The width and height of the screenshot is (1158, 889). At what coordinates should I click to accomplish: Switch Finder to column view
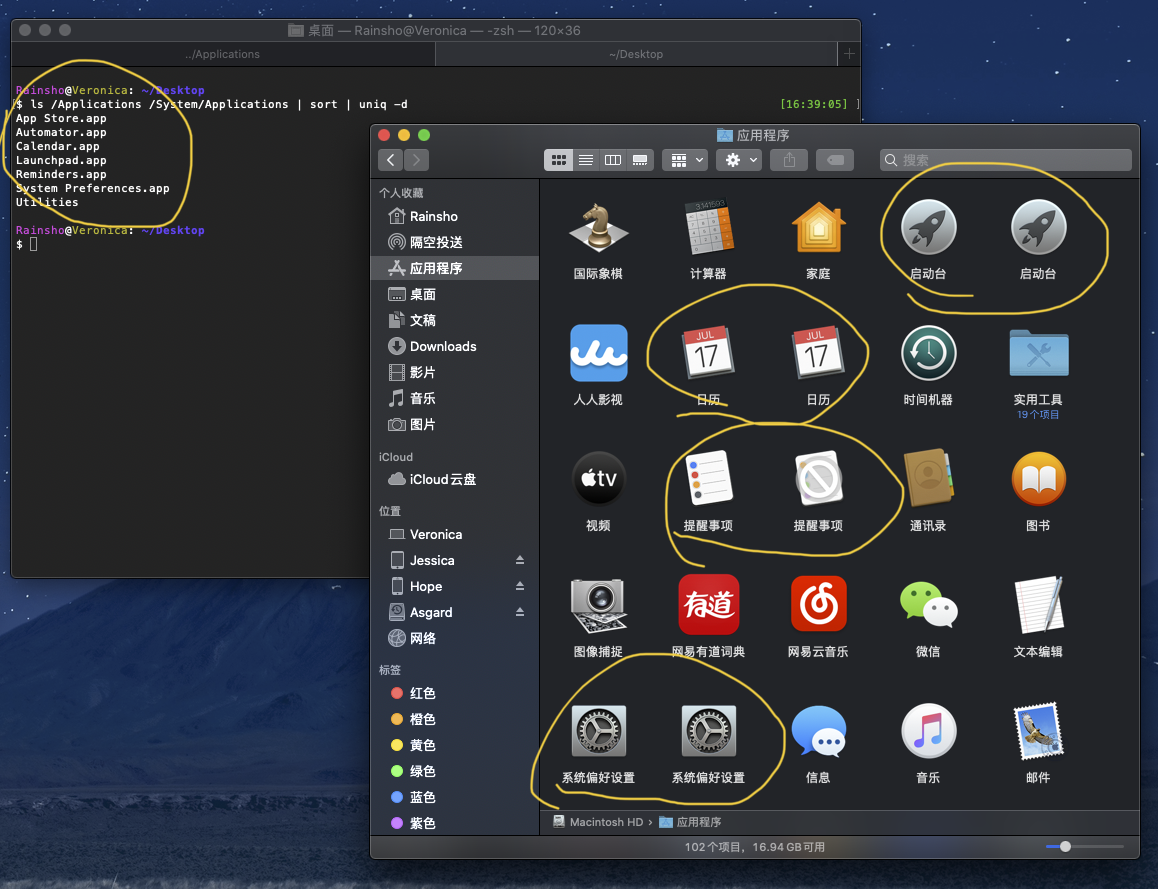(x=613, y=160)
